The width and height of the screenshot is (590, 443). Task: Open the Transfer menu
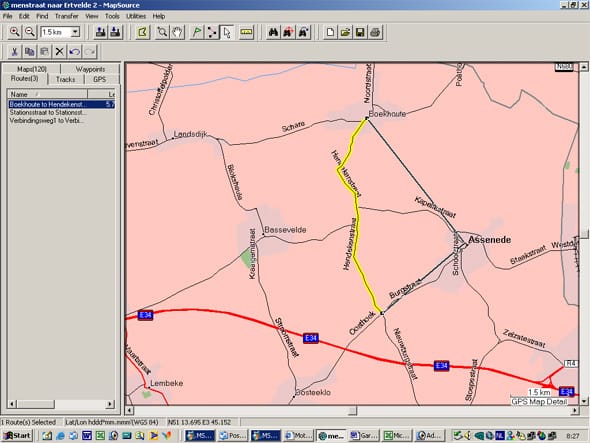tap(67, 16)
